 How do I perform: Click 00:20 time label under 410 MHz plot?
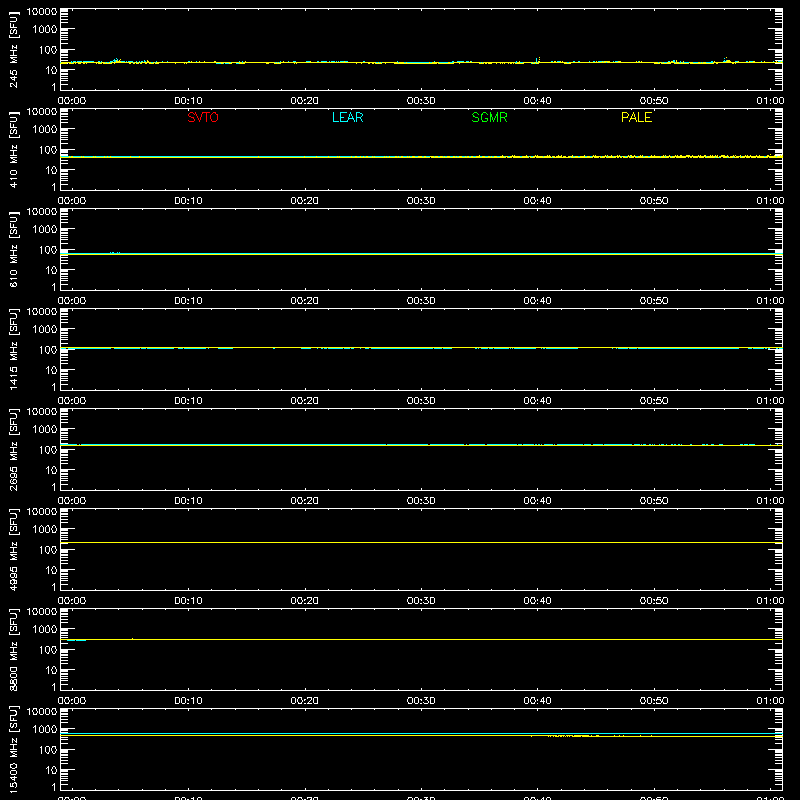[305, 201]
